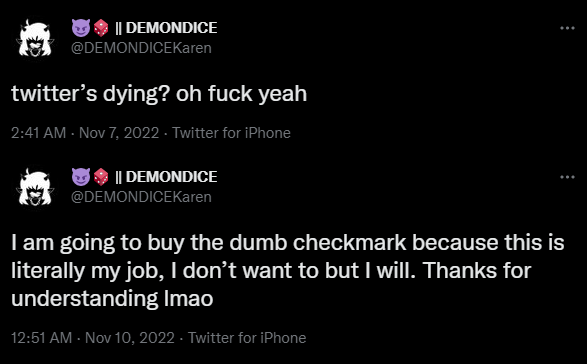Click the "dumb checkmark" tweet text
Viewport: 587px width, 364px height.
[x=318, y=242]
